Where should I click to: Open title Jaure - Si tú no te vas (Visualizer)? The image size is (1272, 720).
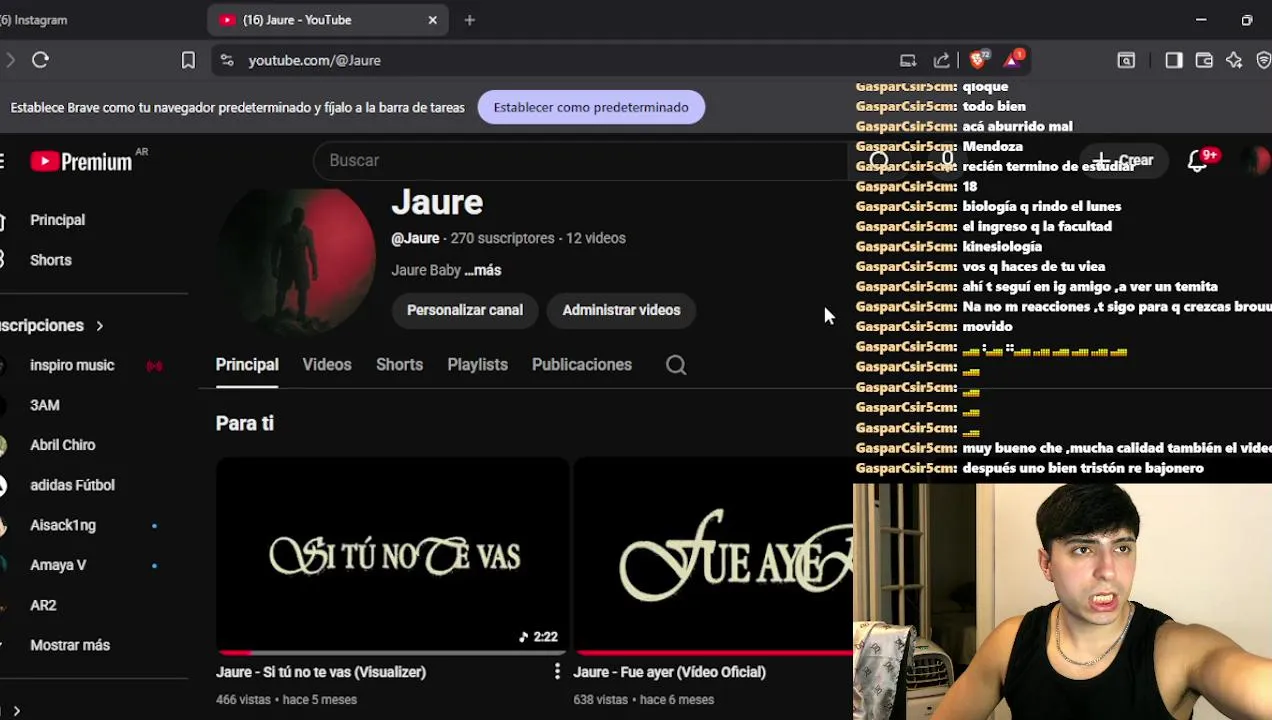(321, 672)
